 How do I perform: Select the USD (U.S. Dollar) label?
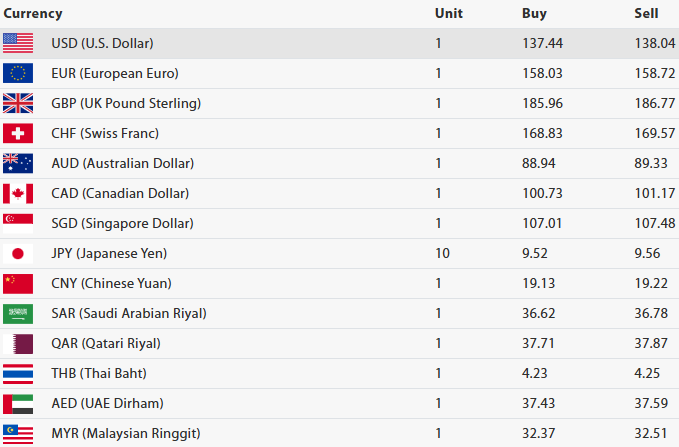click(x=102, y=43)
